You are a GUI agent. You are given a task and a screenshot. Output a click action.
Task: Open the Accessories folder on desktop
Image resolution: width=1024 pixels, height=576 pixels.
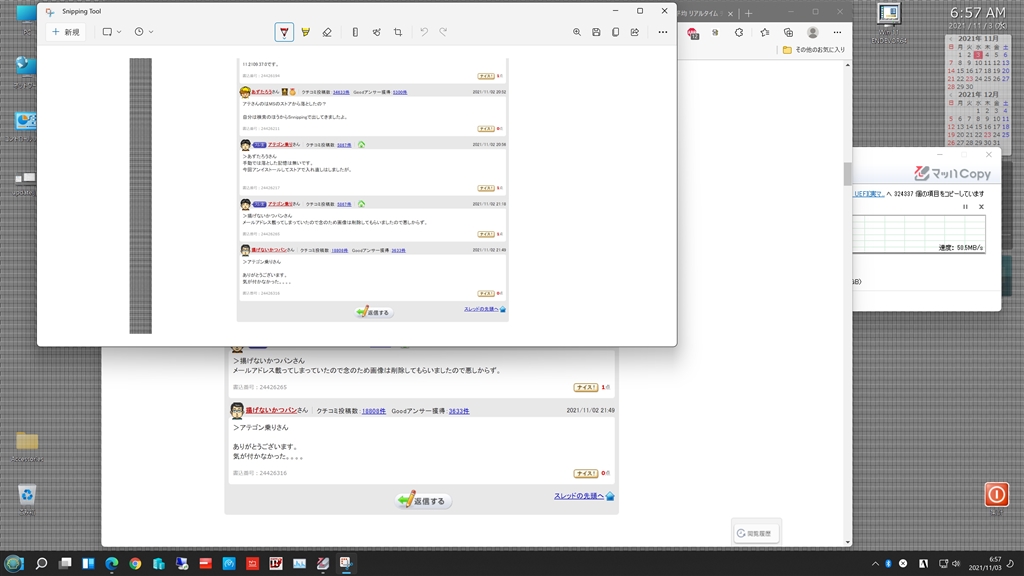(27, 447)
